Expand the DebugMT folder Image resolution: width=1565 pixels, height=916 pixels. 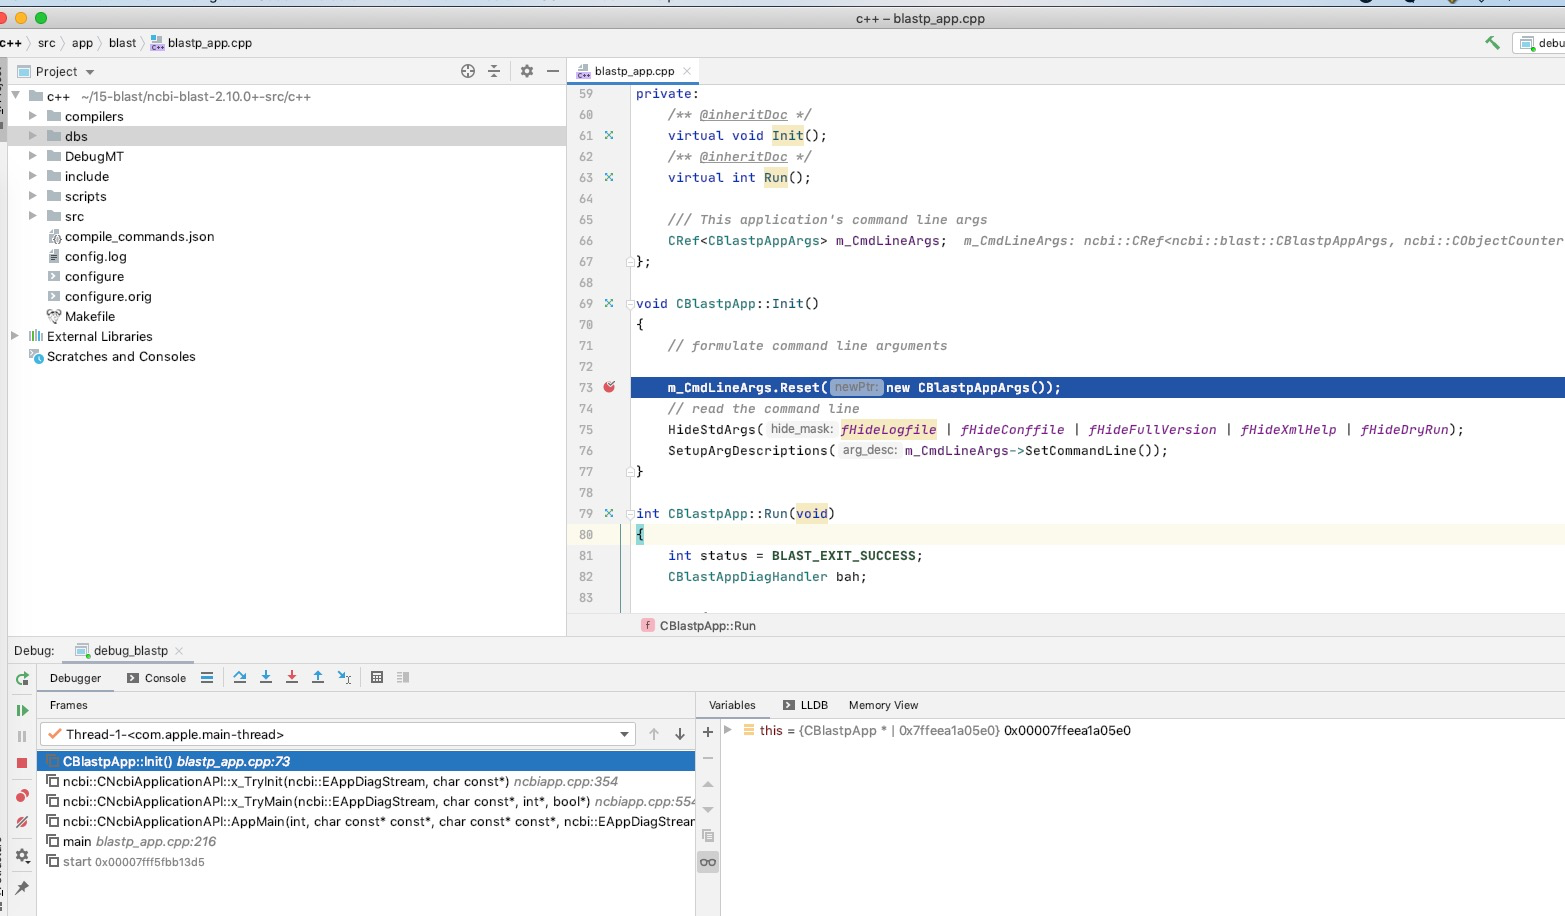pos(33,156)
